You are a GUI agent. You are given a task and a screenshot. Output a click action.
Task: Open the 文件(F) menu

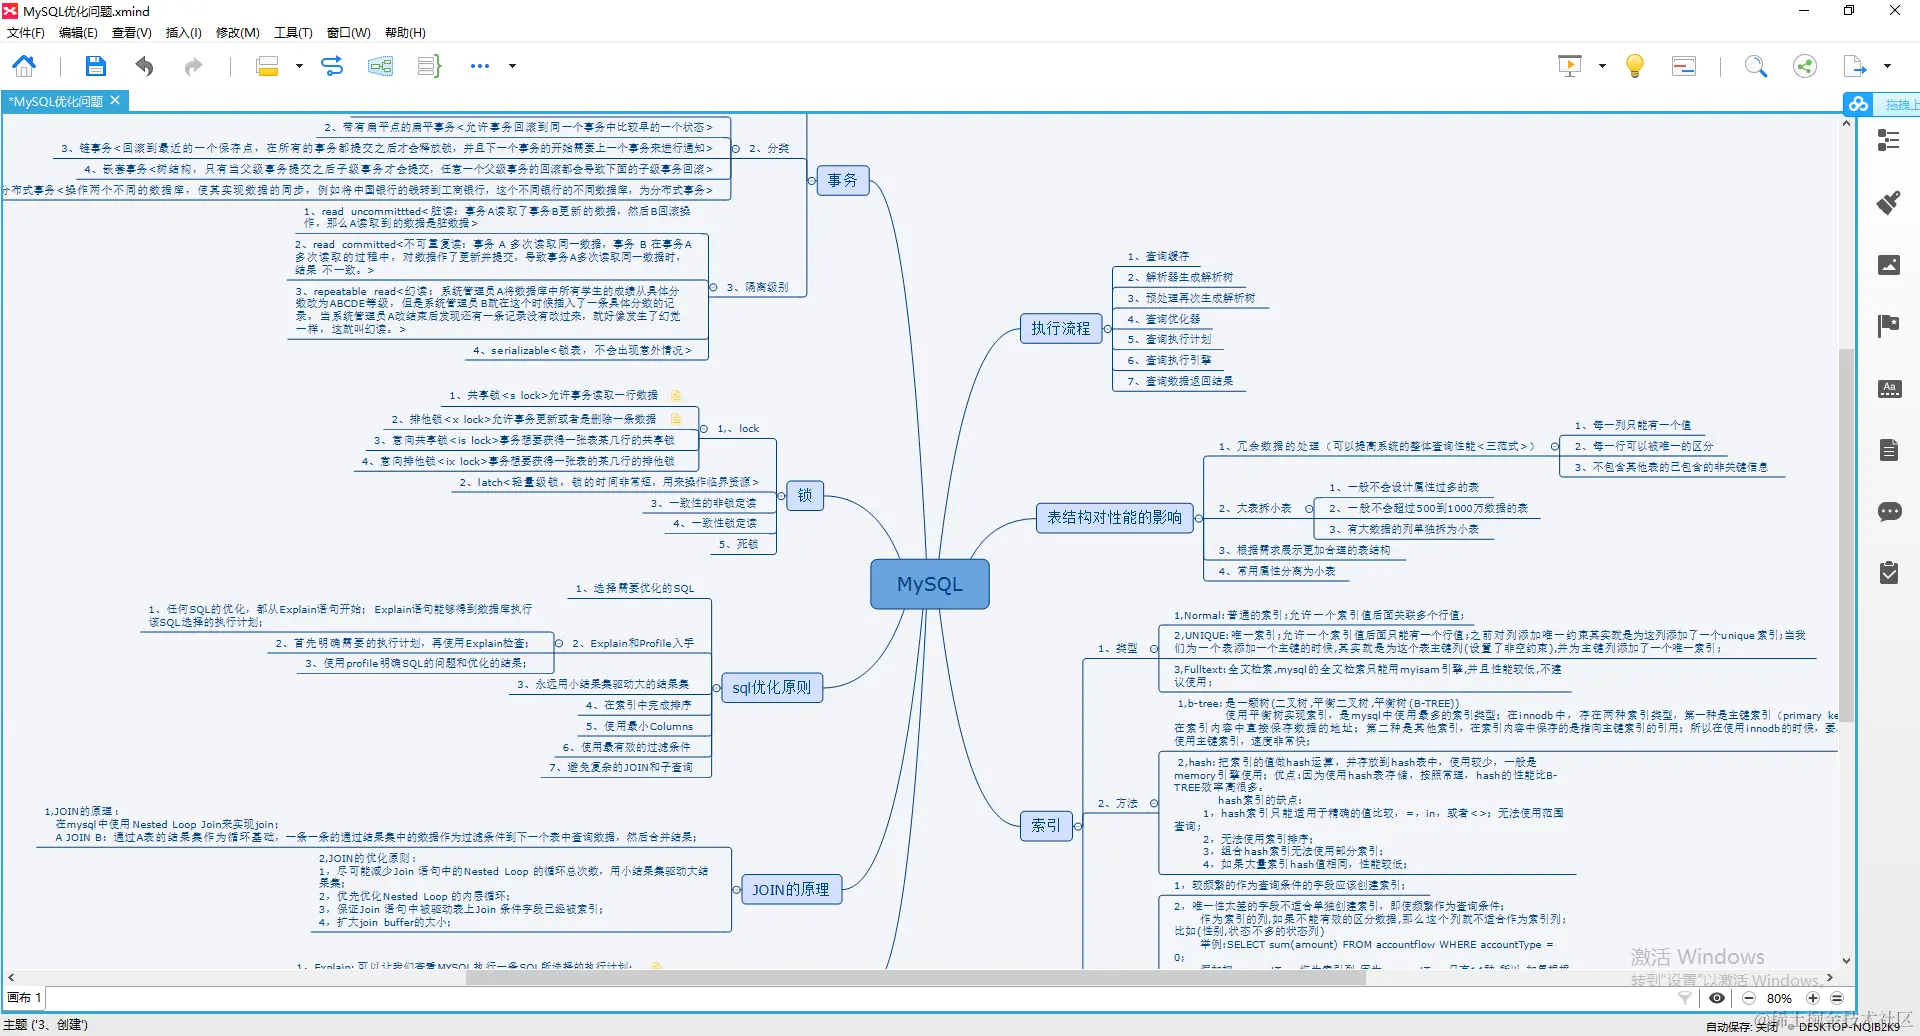(x=26, y=33)
